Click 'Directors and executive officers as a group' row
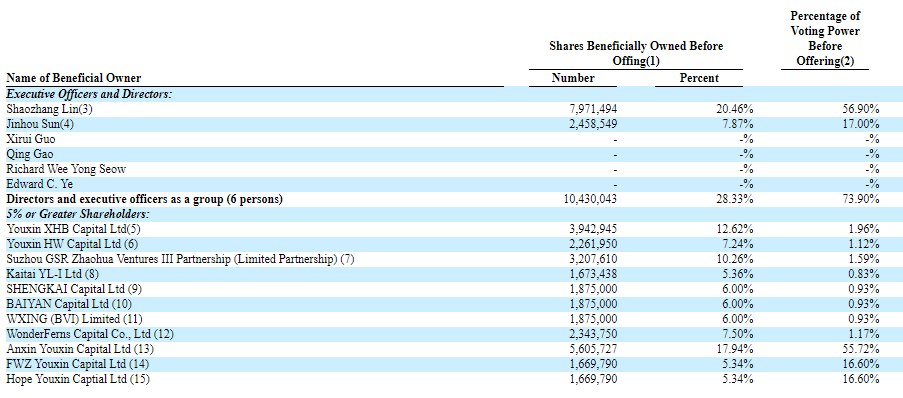The image size is (903, 398). tap(145, 199)
